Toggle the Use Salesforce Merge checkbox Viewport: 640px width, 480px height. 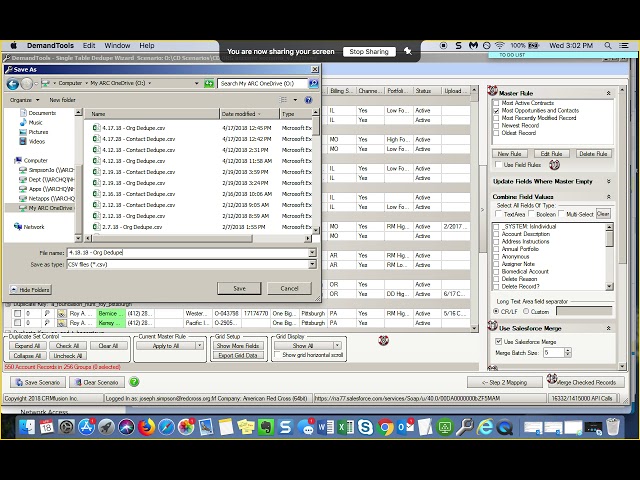[x=498, y=342]
